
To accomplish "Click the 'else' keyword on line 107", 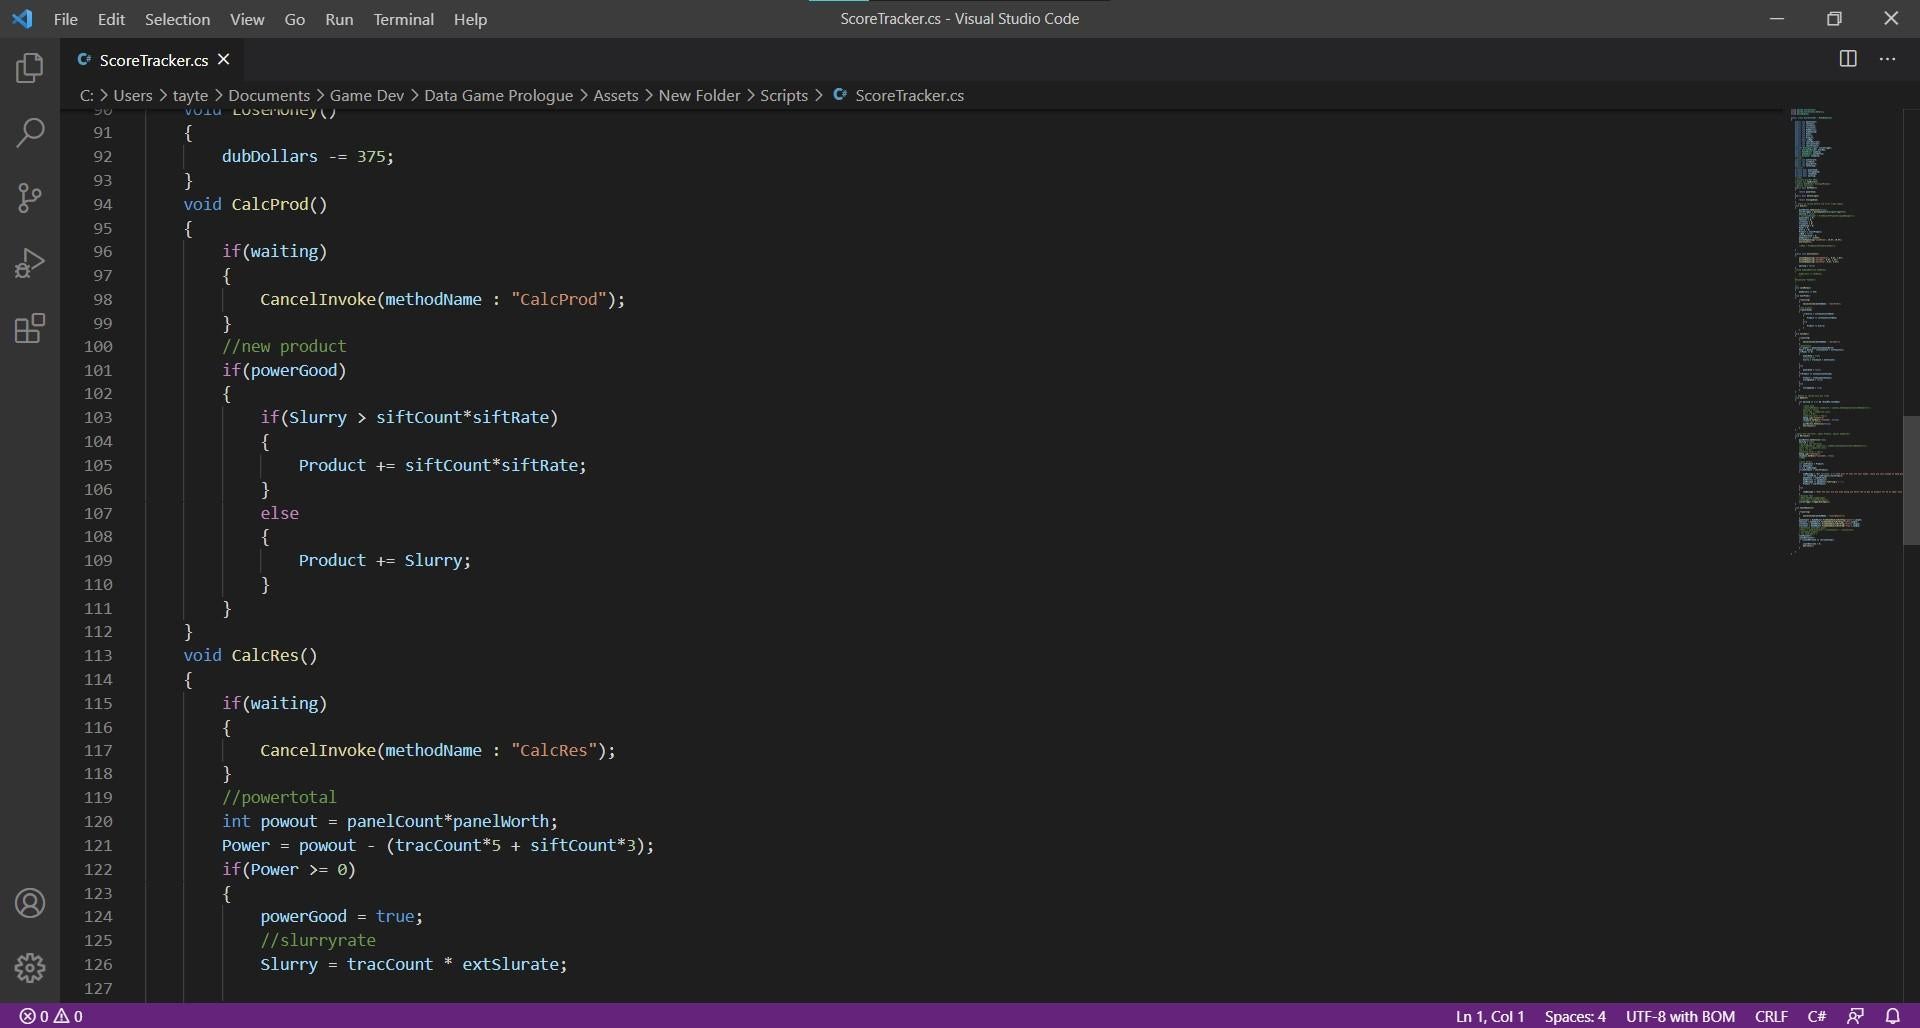I will pyautogui.click(x=279, y=513).
